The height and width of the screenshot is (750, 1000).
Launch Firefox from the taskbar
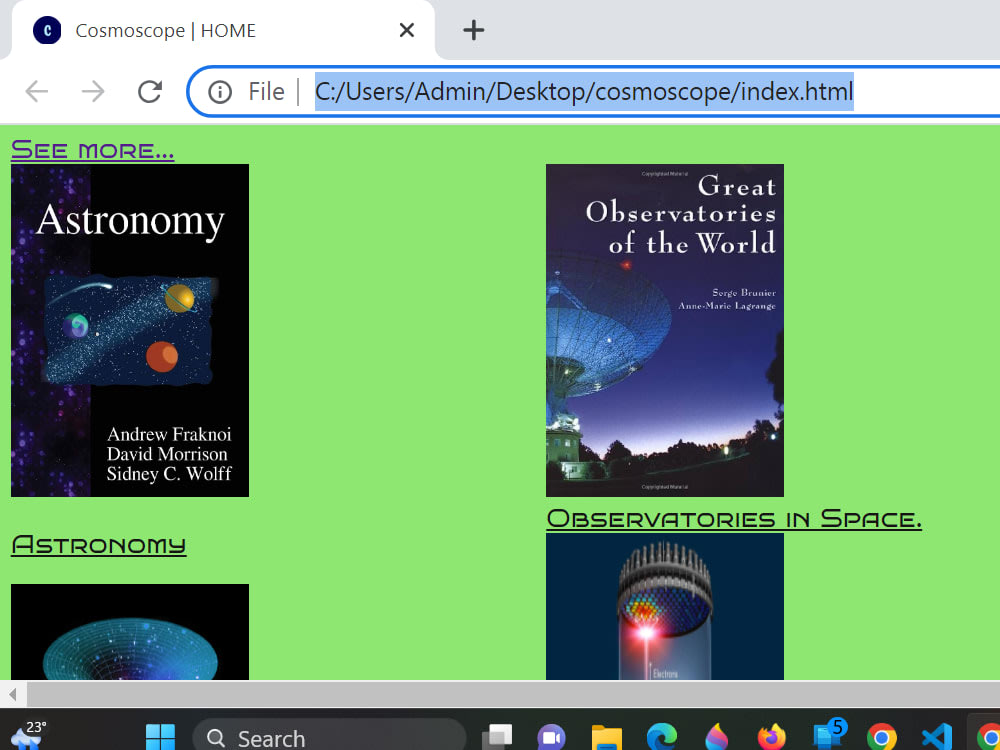772,738
